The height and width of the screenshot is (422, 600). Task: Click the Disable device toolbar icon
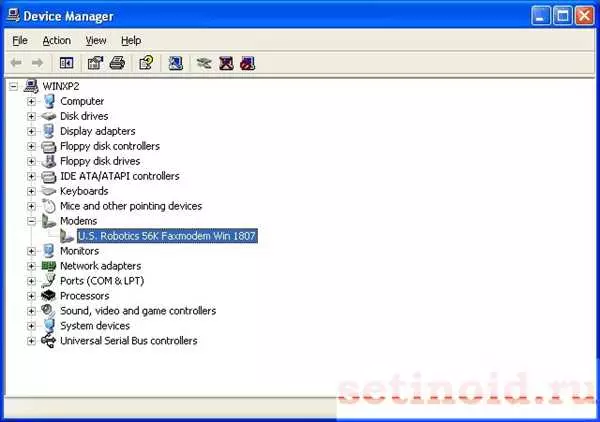pos(248,63)
